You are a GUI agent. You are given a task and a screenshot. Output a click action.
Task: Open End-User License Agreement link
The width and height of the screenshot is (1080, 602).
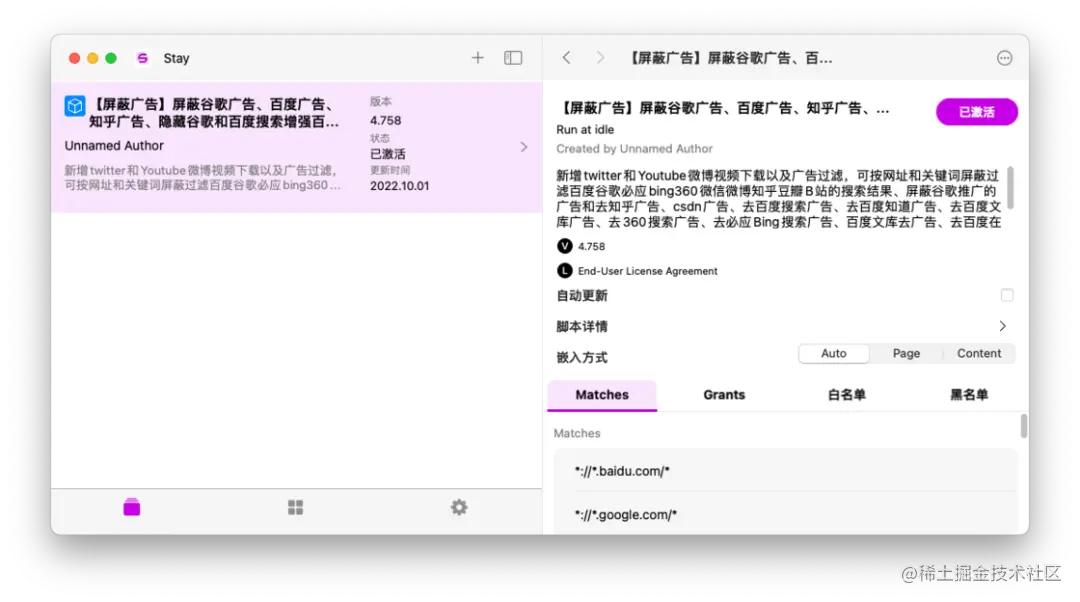[647, 271]
